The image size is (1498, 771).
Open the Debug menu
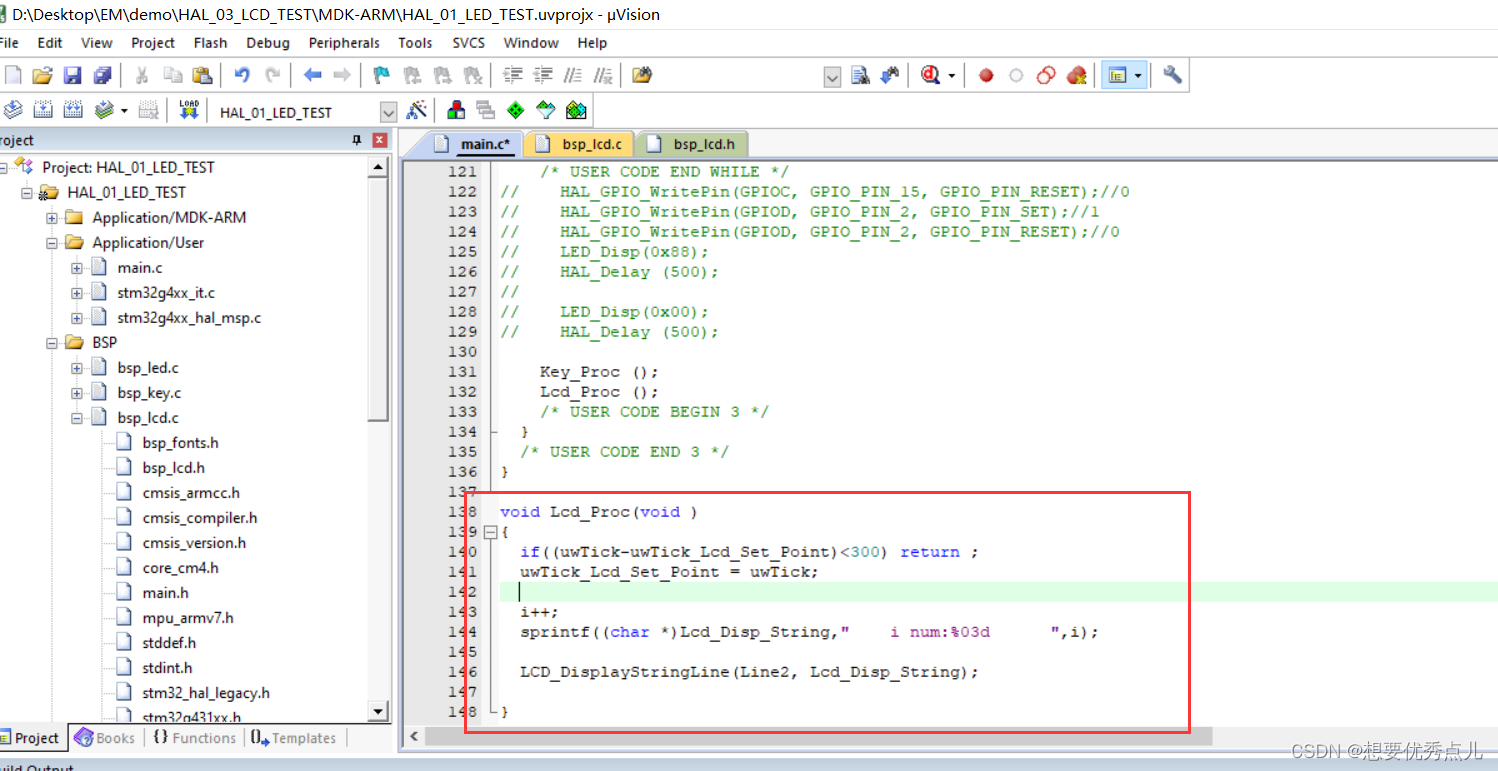pyautogui.click(x=267, y=43)
